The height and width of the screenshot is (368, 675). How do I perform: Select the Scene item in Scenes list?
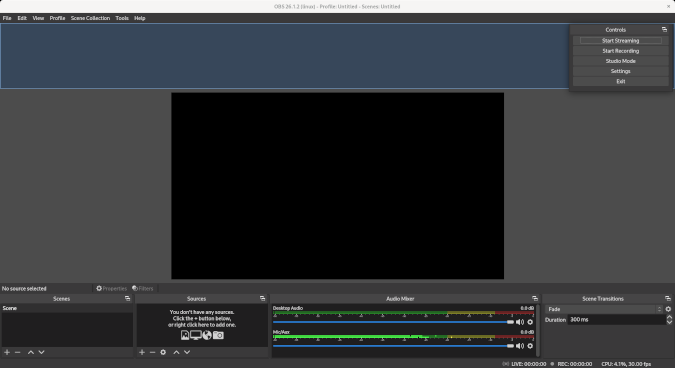[x=67, y=308]
